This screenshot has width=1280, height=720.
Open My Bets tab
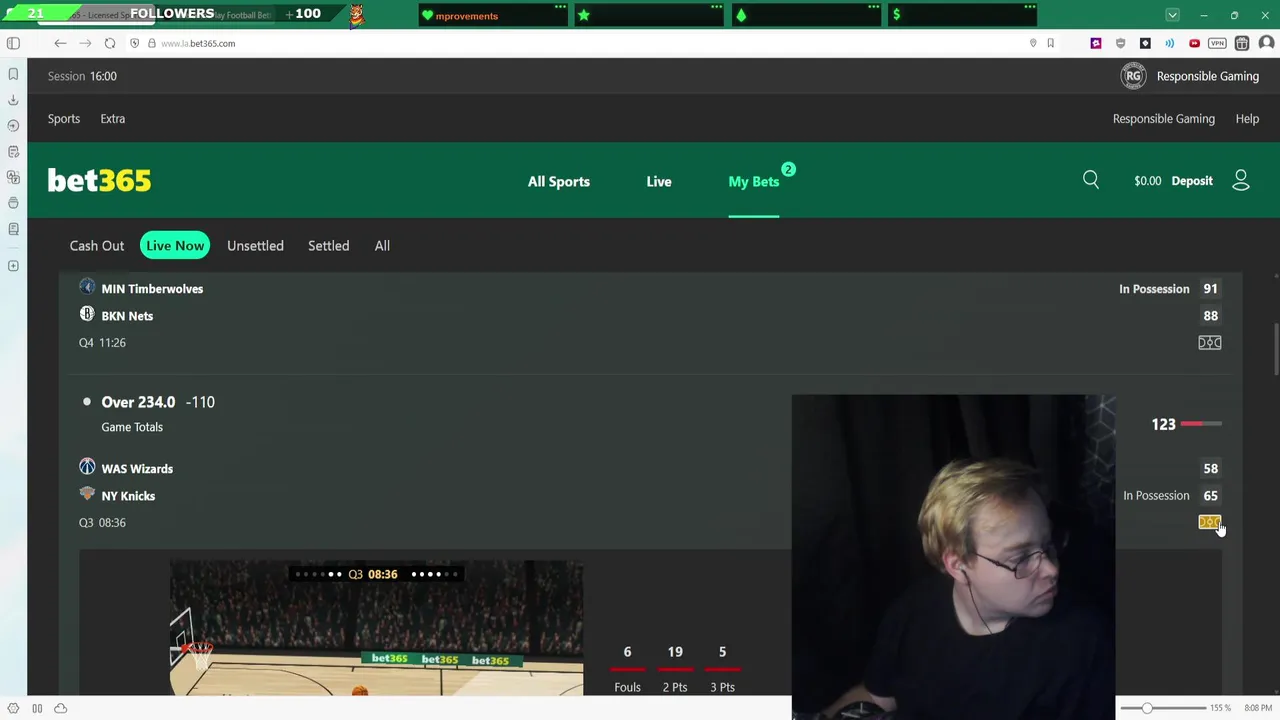(x=754, y=182)
